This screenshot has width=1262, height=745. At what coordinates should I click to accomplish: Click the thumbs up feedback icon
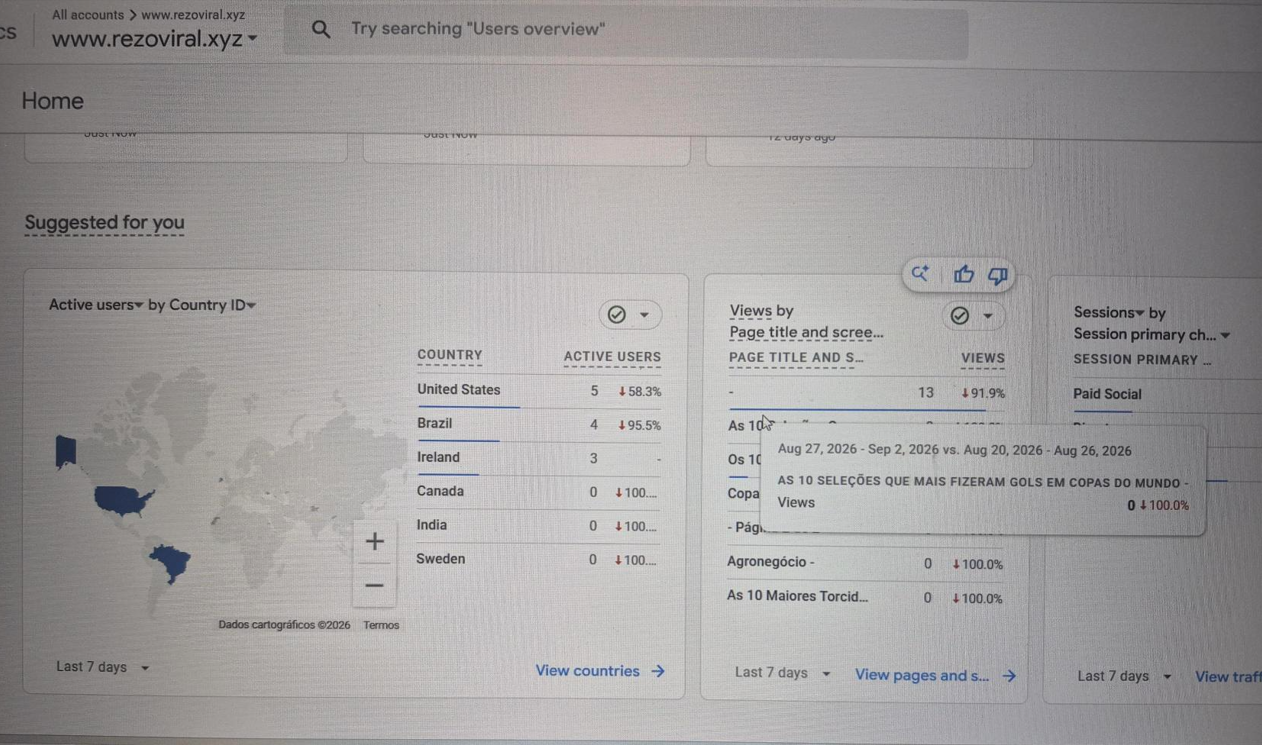pos(963,275)
